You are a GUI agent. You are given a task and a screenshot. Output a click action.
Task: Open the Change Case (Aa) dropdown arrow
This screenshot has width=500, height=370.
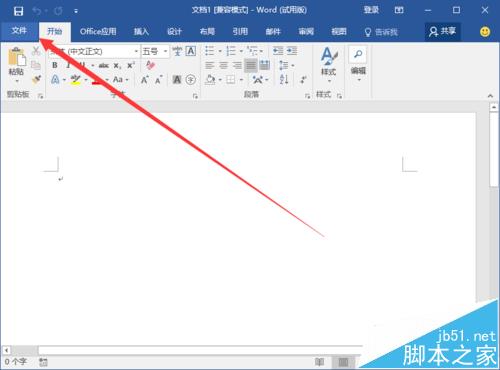coord(127,80)
